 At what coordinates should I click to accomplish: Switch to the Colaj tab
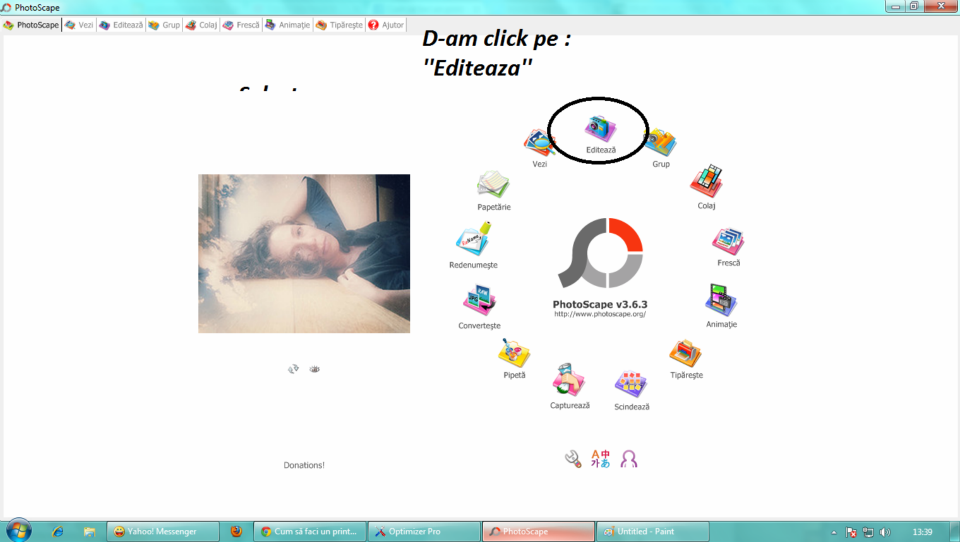tap(201, 25)
